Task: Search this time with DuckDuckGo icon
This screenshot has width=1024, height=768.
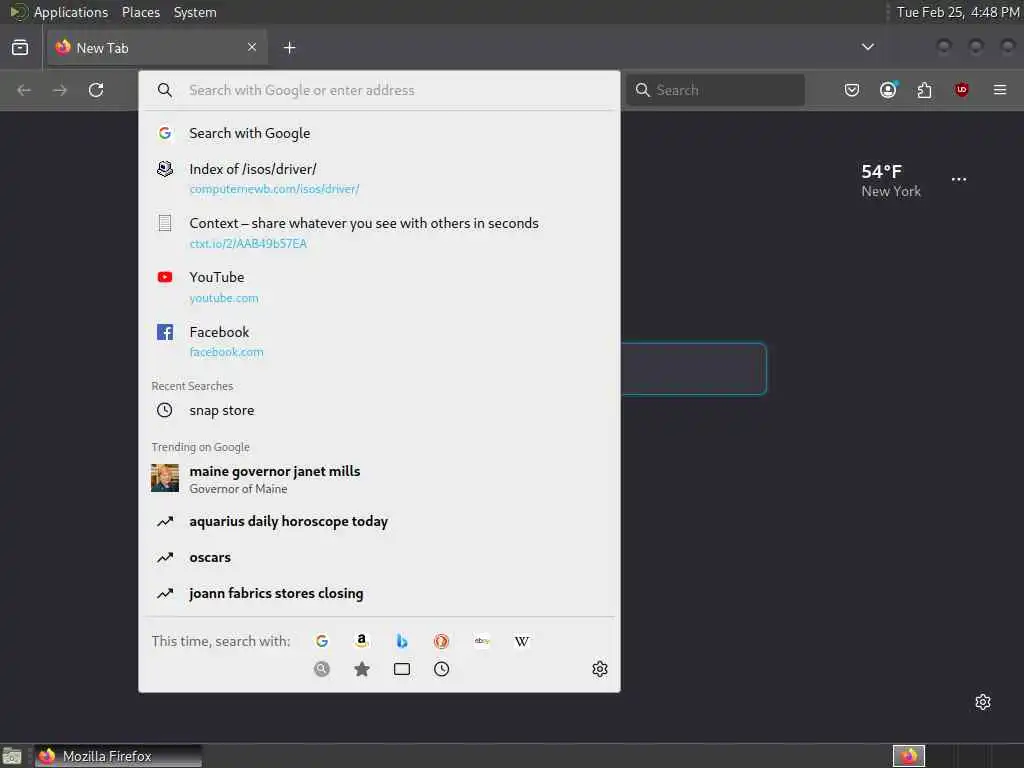Action: [x=441, y=641]
